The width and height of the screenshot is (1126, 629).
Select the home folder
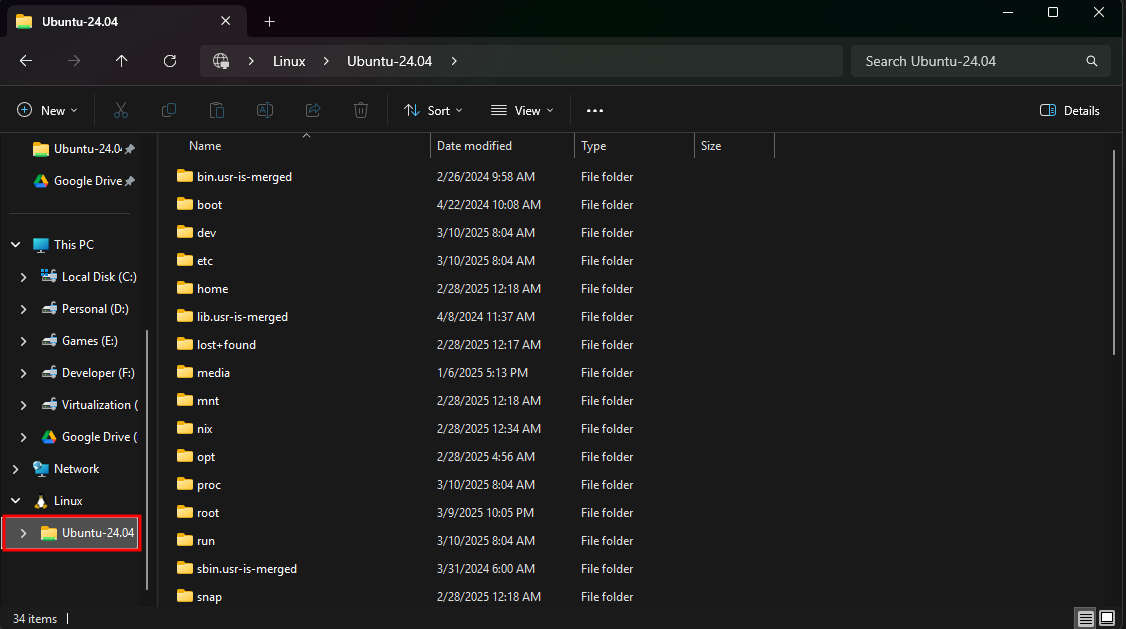[203, 289]
